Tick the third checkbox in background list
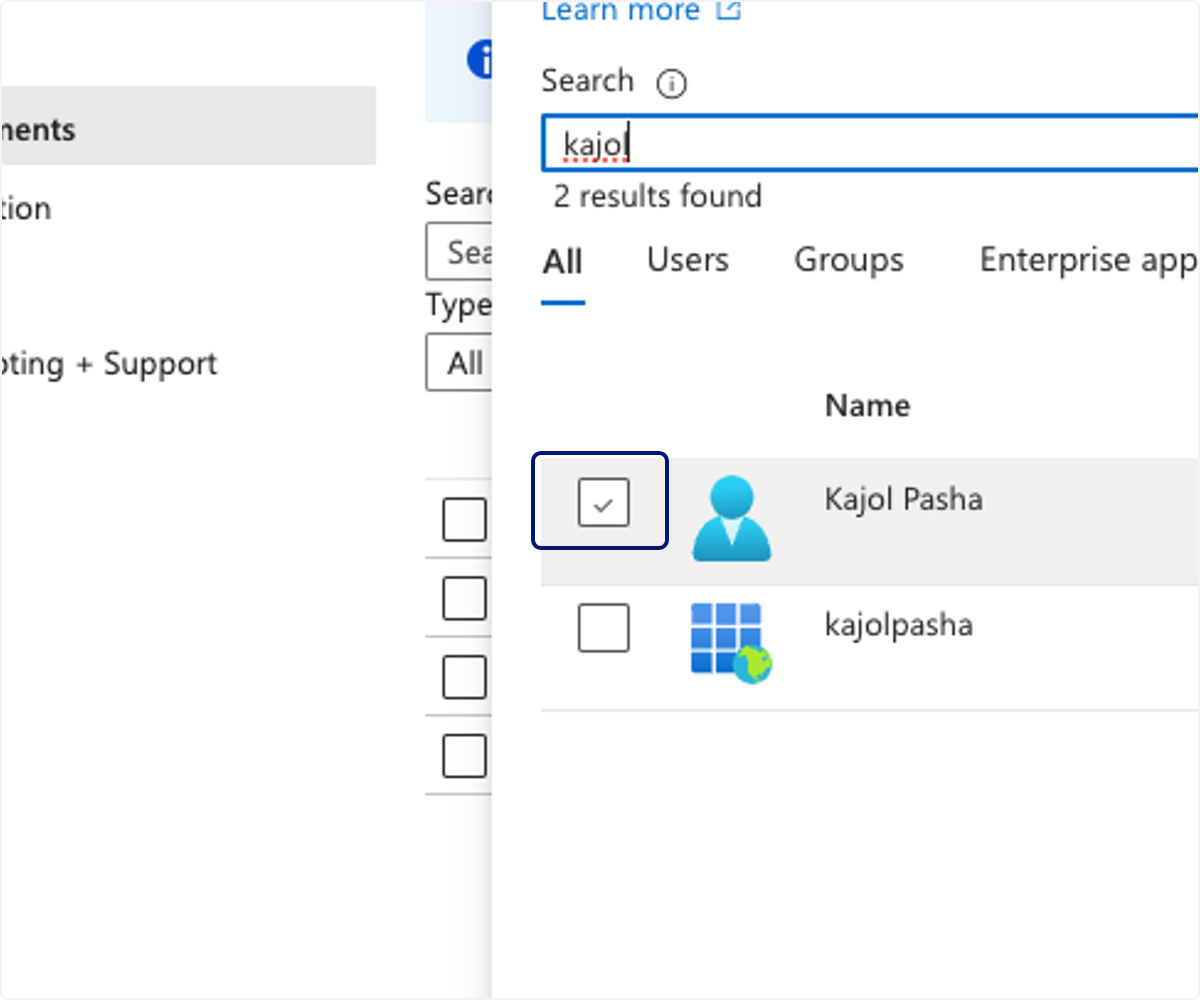The width and height of the screenshot is (1200, 1000). pyautogui.click(x=464, y=678)
